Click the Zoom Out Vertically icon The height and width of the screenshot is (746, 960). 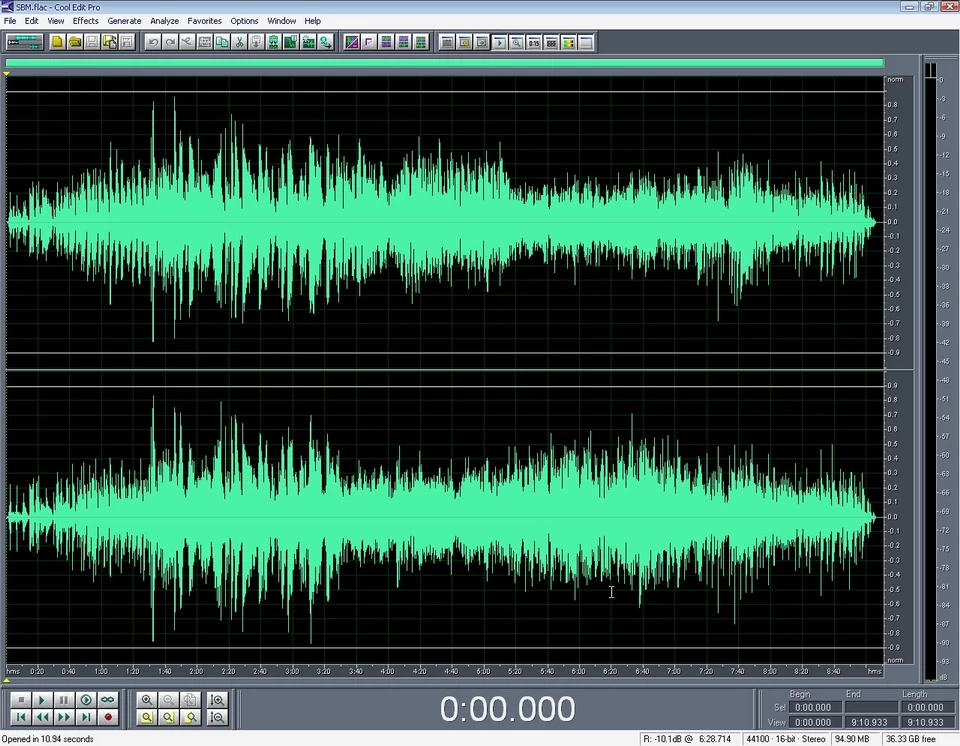(x=217, y=717)
